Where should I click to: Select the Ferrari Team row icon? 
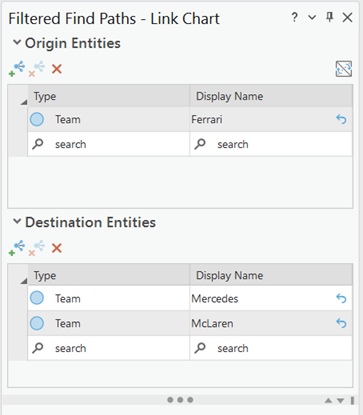[37, 119]
